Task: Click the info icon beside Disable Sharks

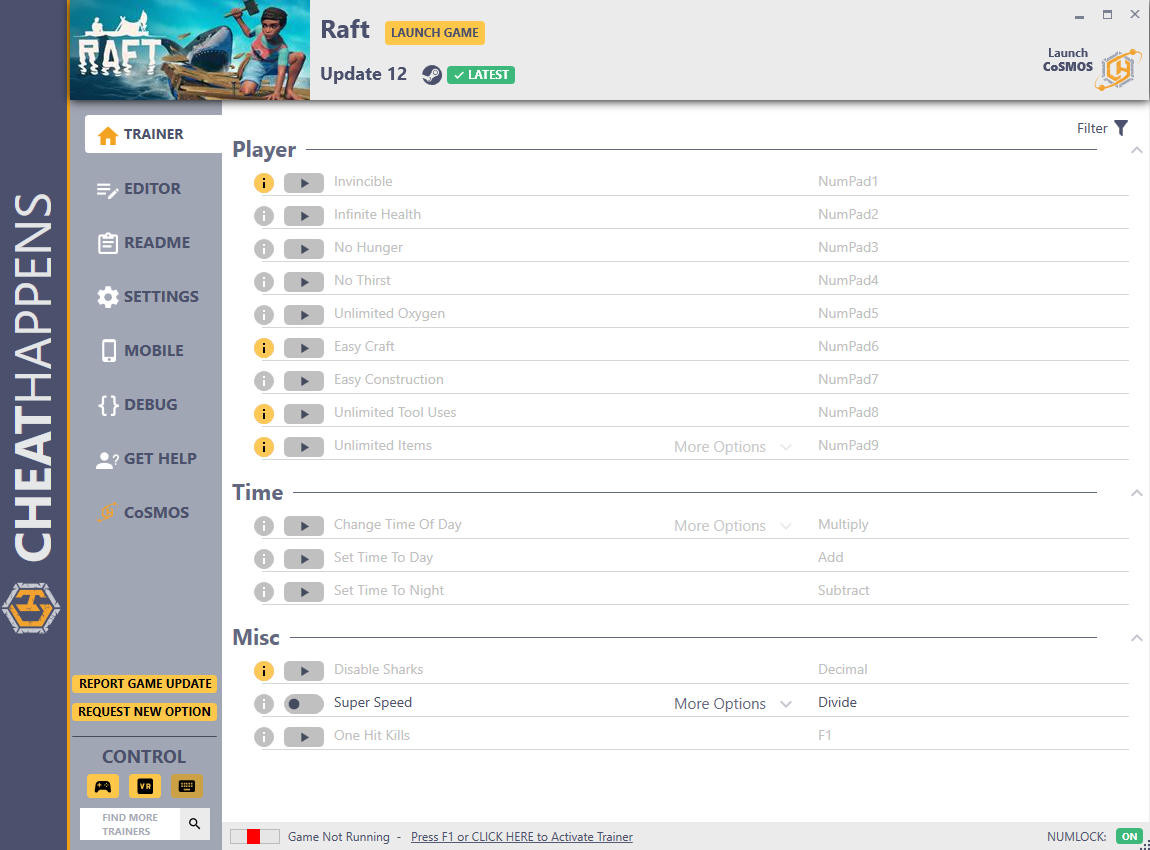Action: [x=264, y=671]
